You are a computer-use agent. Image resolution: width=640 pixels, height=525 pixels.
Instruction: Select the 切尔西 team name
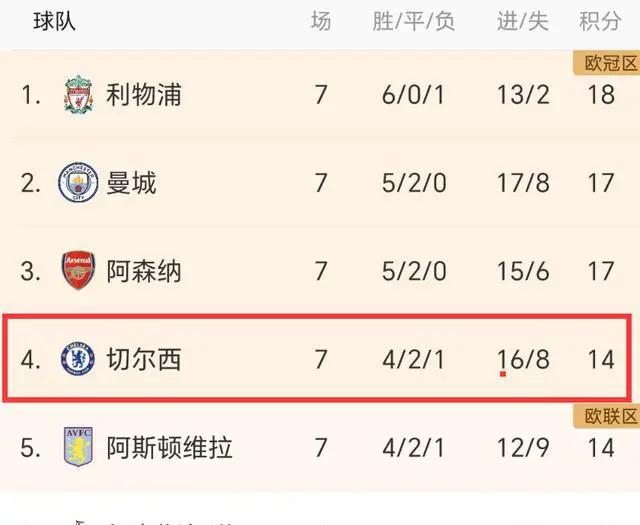(144, 359)
